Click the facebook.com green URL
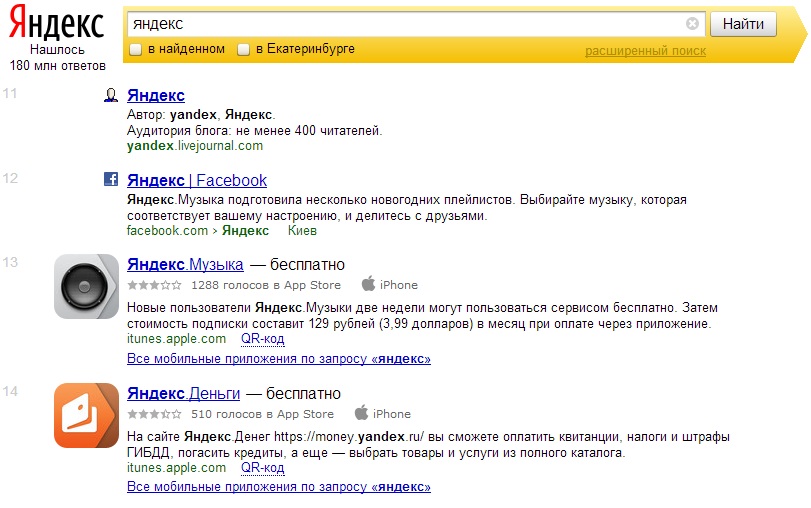 pos(167,231)
